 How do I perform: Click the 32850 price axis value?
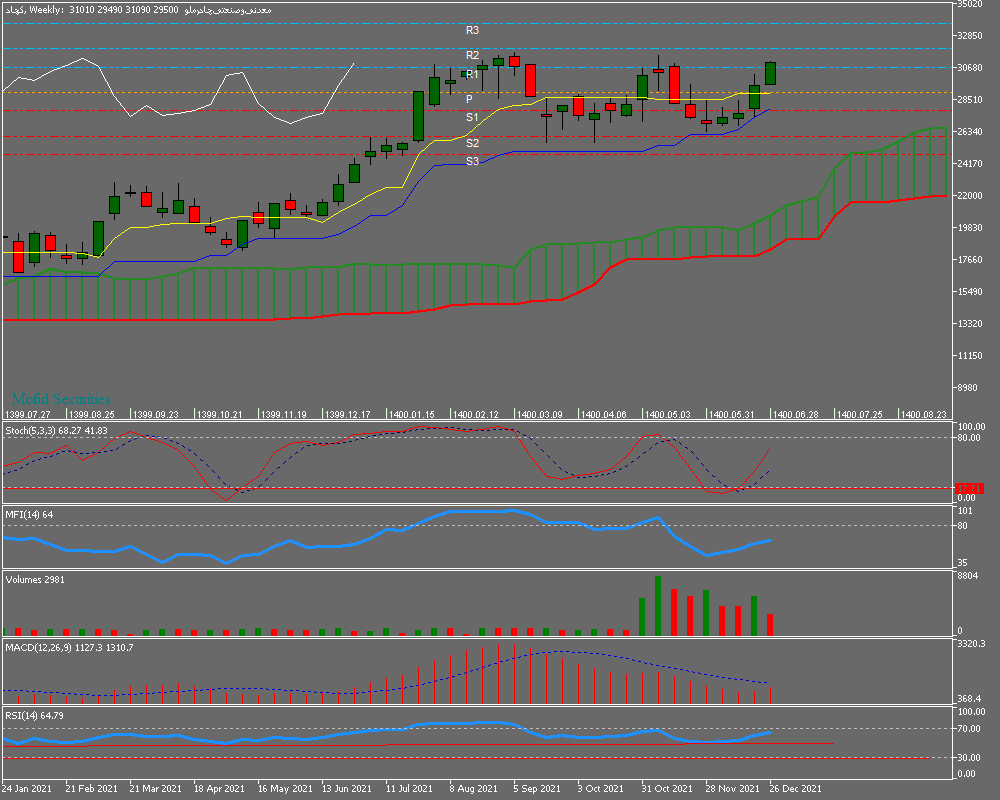pyautogui.click(x=969, y=36)
